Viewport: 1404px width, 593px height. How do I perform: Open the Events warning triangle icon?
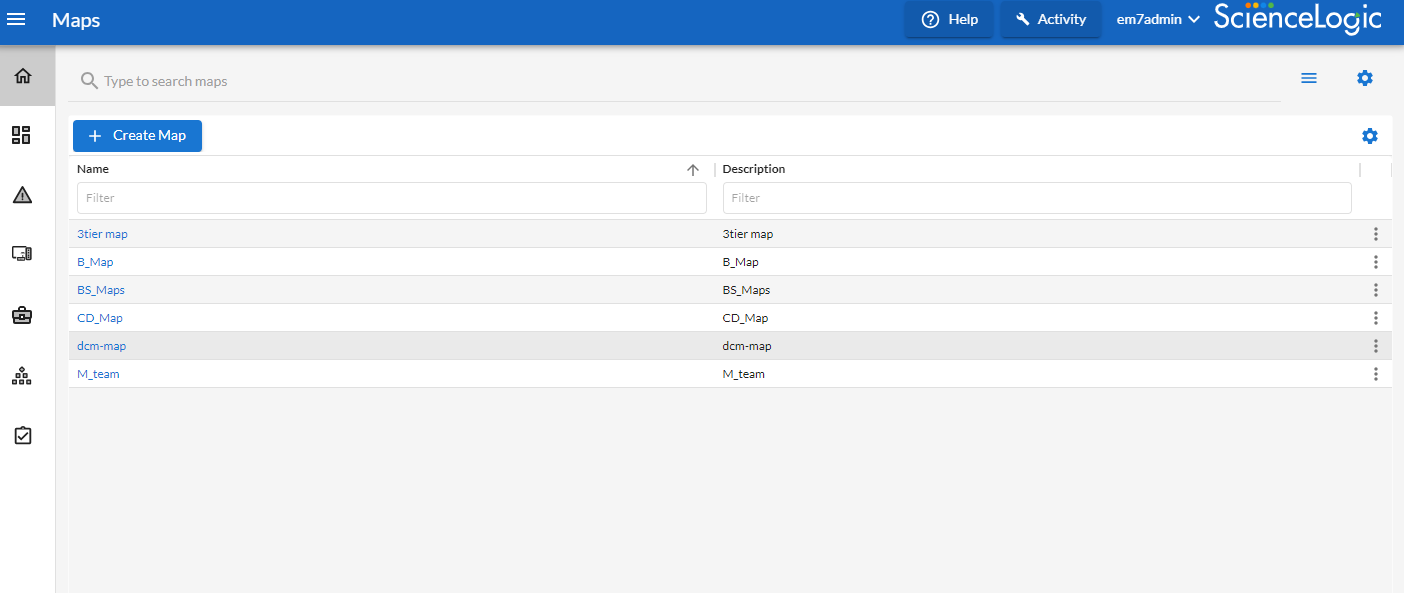(22, 195)
